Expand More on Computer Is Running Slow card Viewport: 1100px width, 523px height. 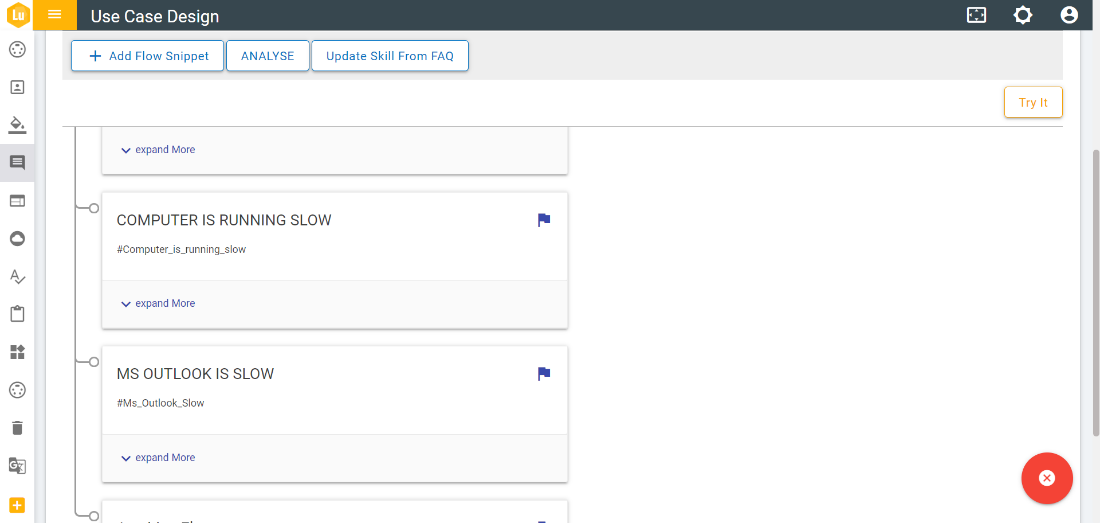point(158,304)
